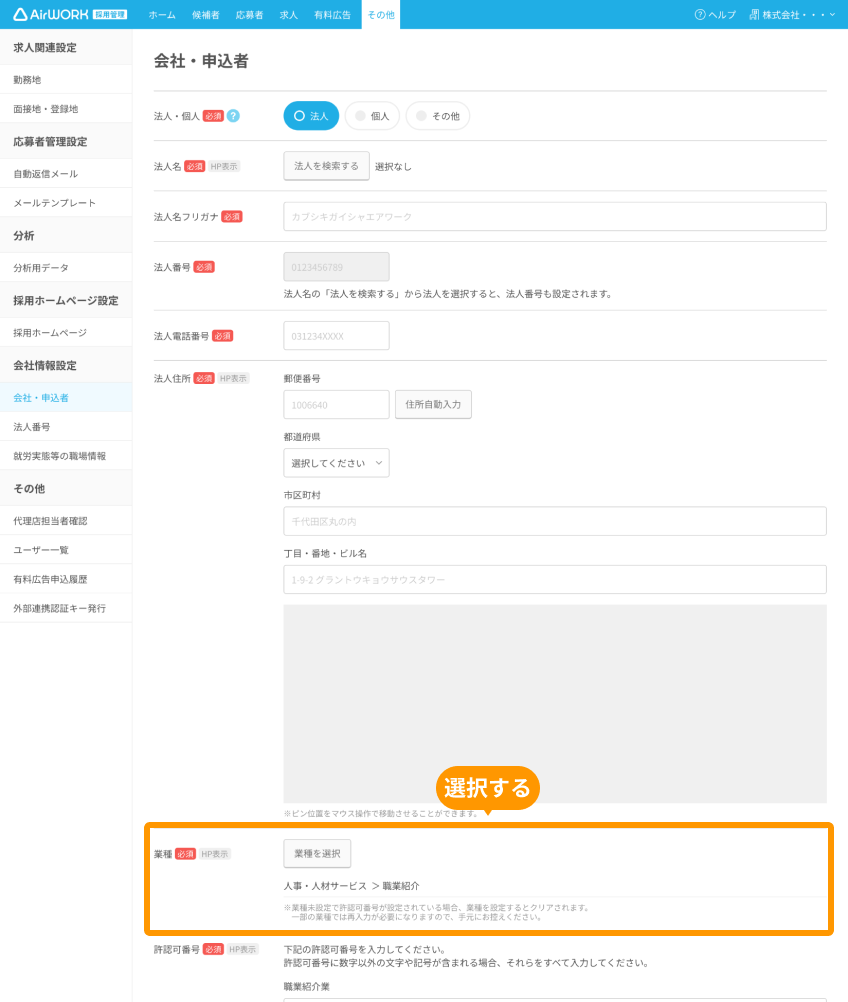Screen dimensions: 848x1002
Task: Open the 株式会社 account menu
Action: [x=792, y=15]
